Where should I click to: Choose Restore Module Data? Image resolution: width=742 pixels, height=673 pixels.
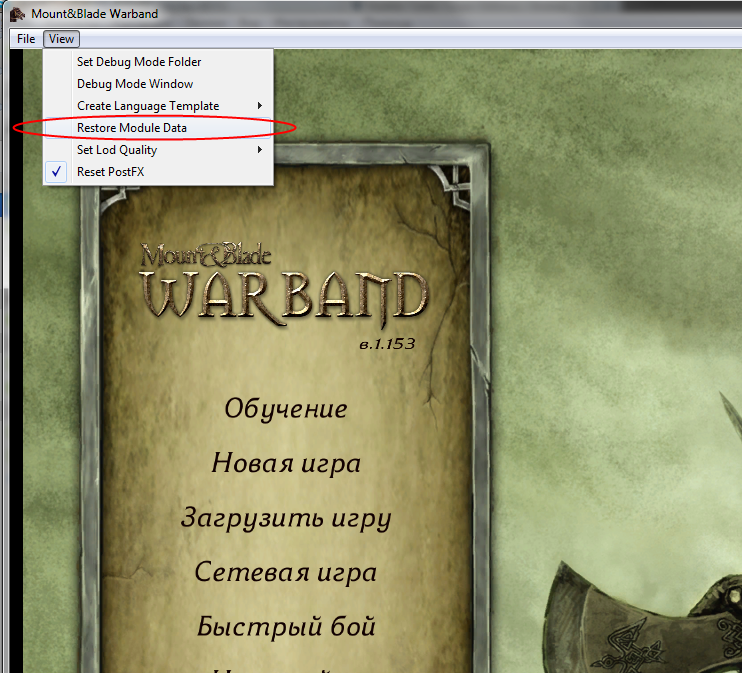click(x=158, y=128)
